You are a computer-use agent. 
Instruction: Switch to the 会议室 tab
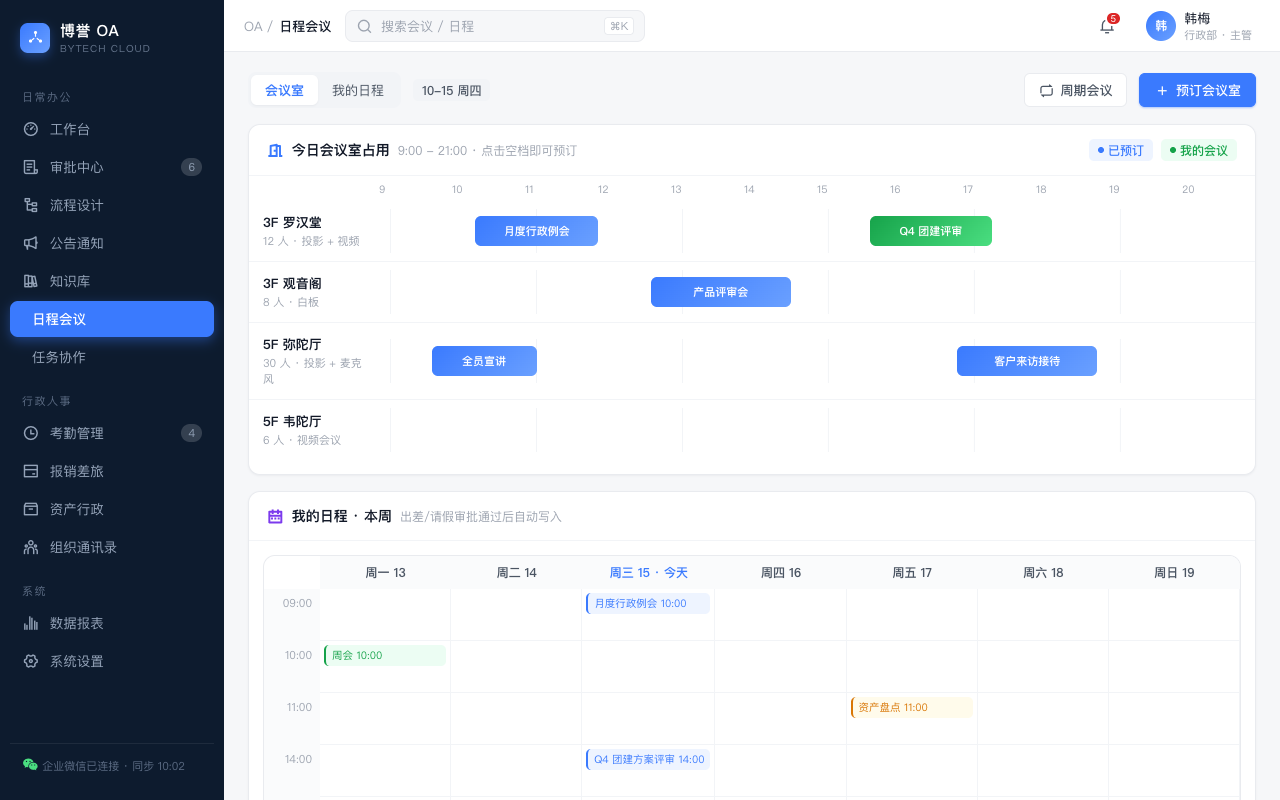[x=284, y=90]
